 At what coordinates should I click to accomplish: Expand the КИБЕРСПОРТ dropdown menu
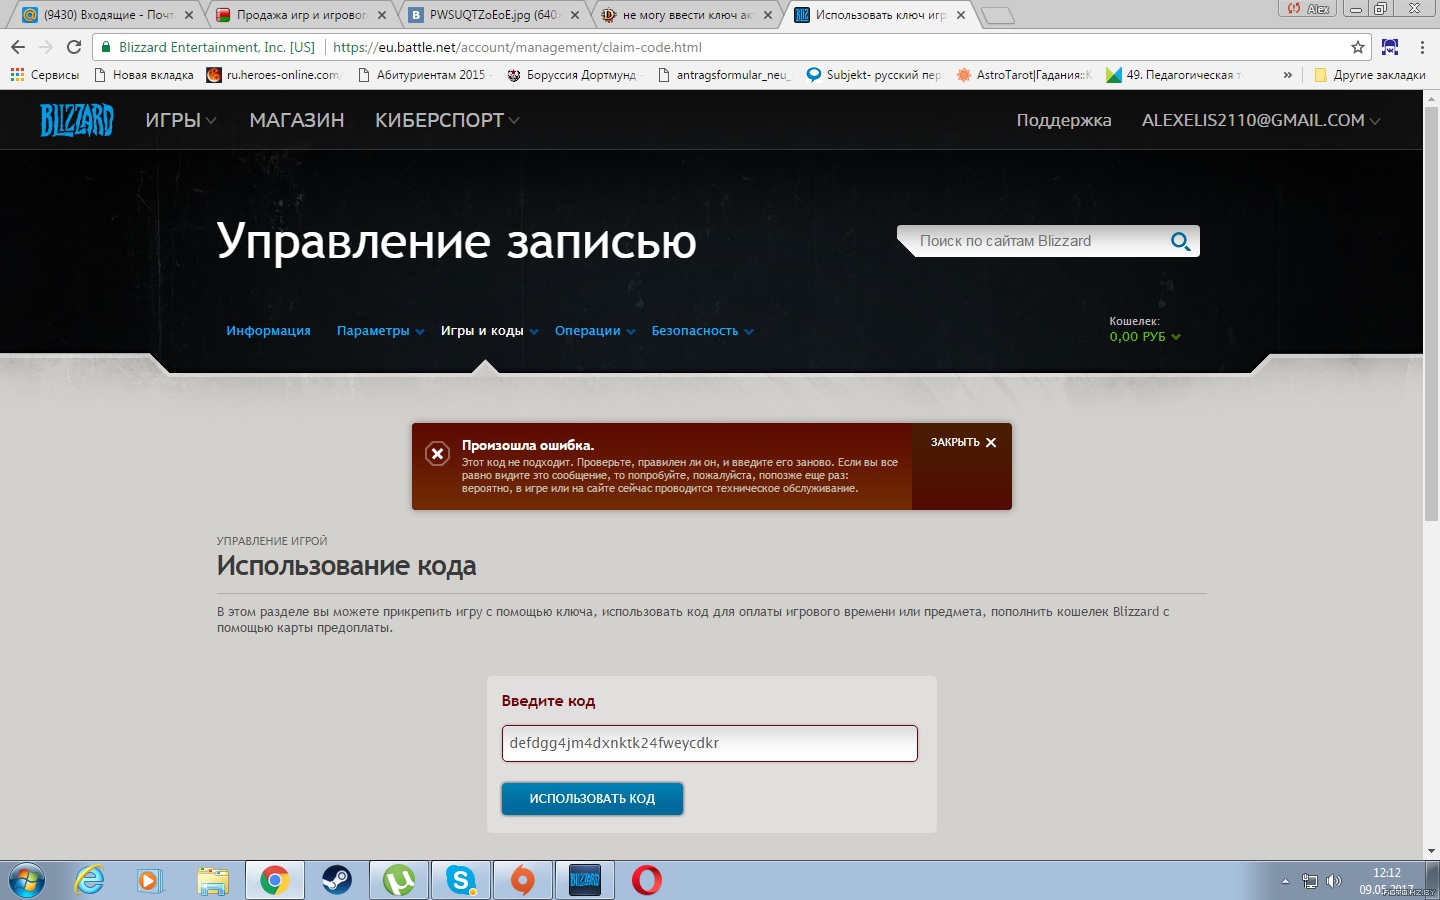pyautogui.click(x=447, y=120)
